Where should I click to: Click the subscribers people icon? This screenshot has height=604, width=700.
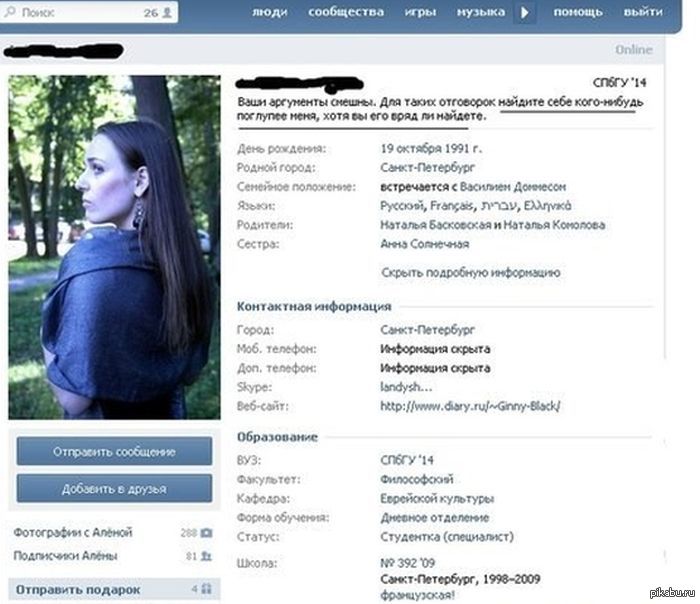click(x=206, y=556)
